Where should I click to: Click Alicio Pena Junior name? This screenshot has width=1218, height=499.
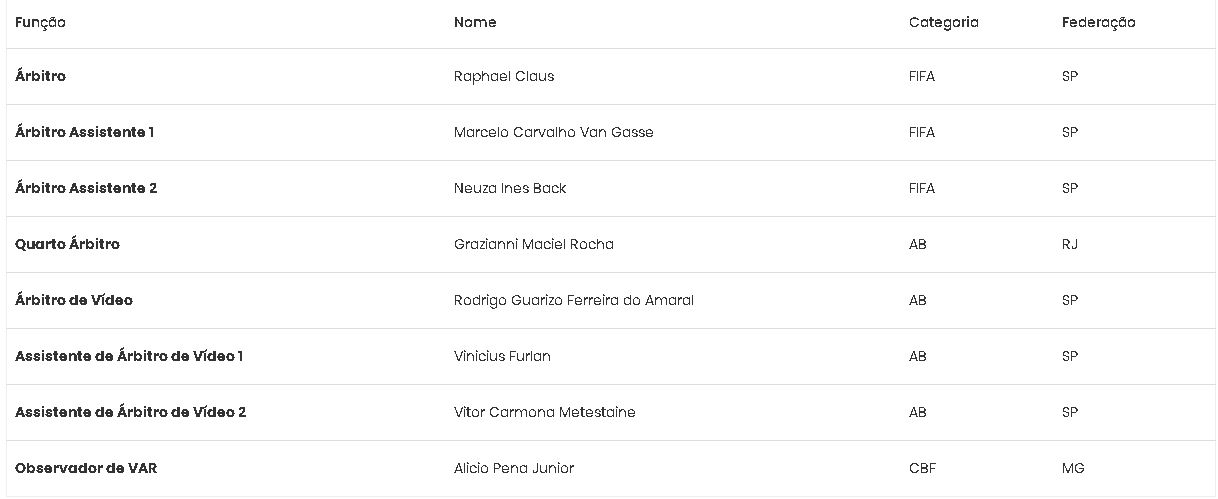[513, 468]
